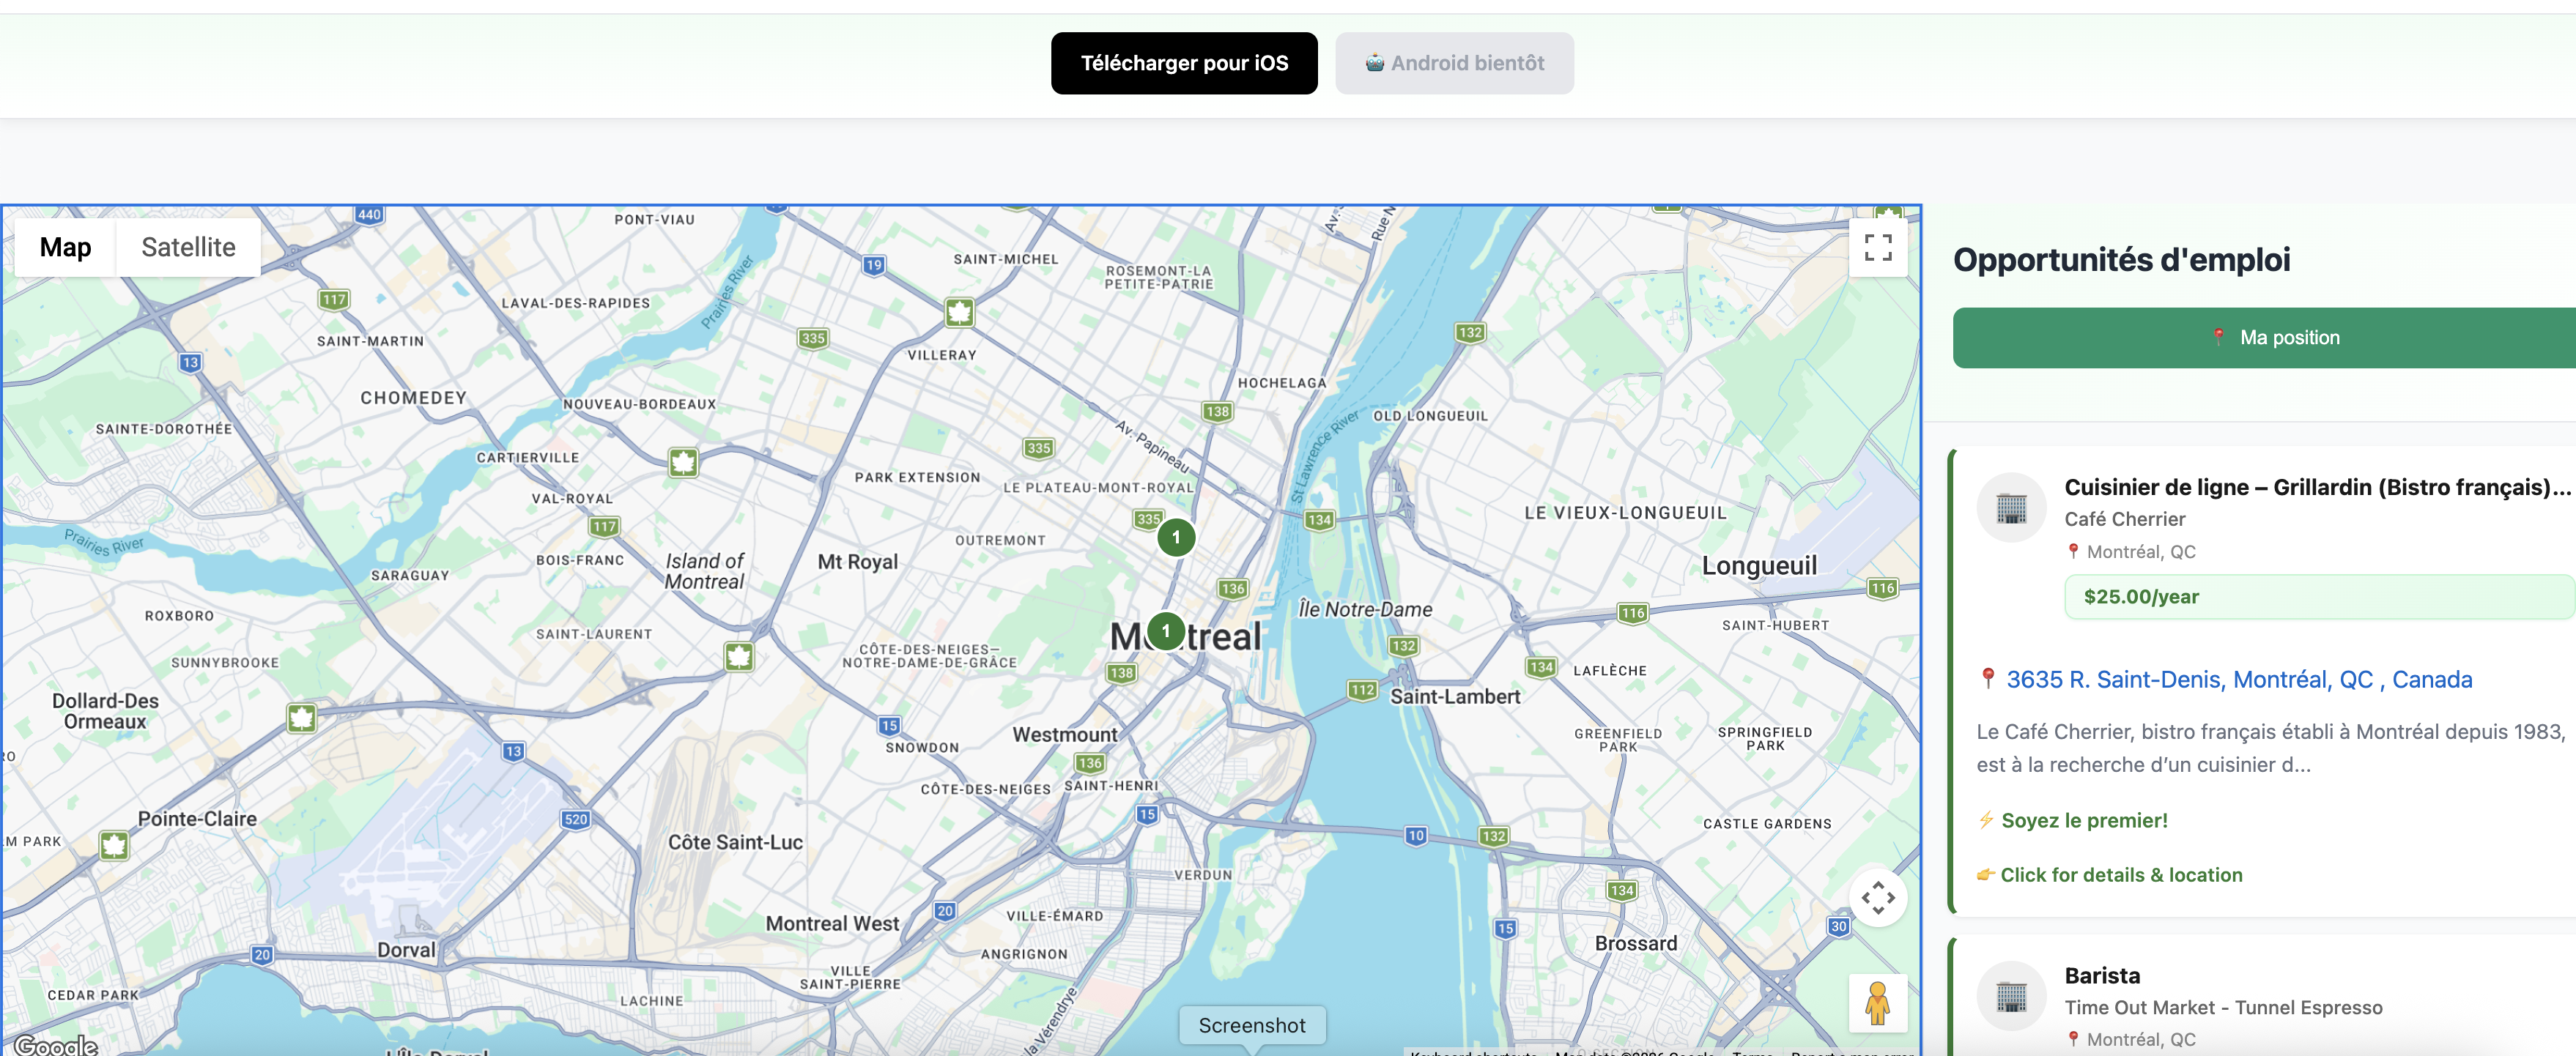Click the Mt Royal map label
The width and height of the screenshot is (2576, 1056).
pyautogui.click(x=857, y=562)
